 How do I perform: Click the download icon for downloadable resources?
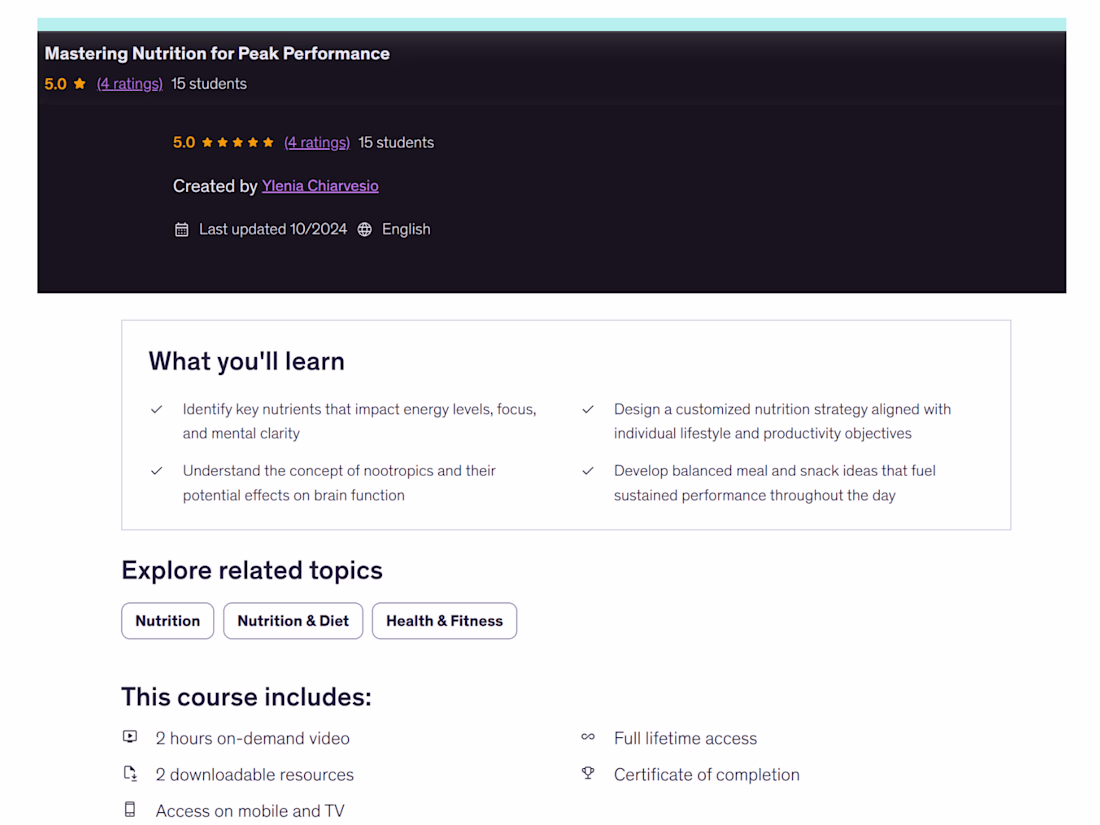click(x=130, y=773)
